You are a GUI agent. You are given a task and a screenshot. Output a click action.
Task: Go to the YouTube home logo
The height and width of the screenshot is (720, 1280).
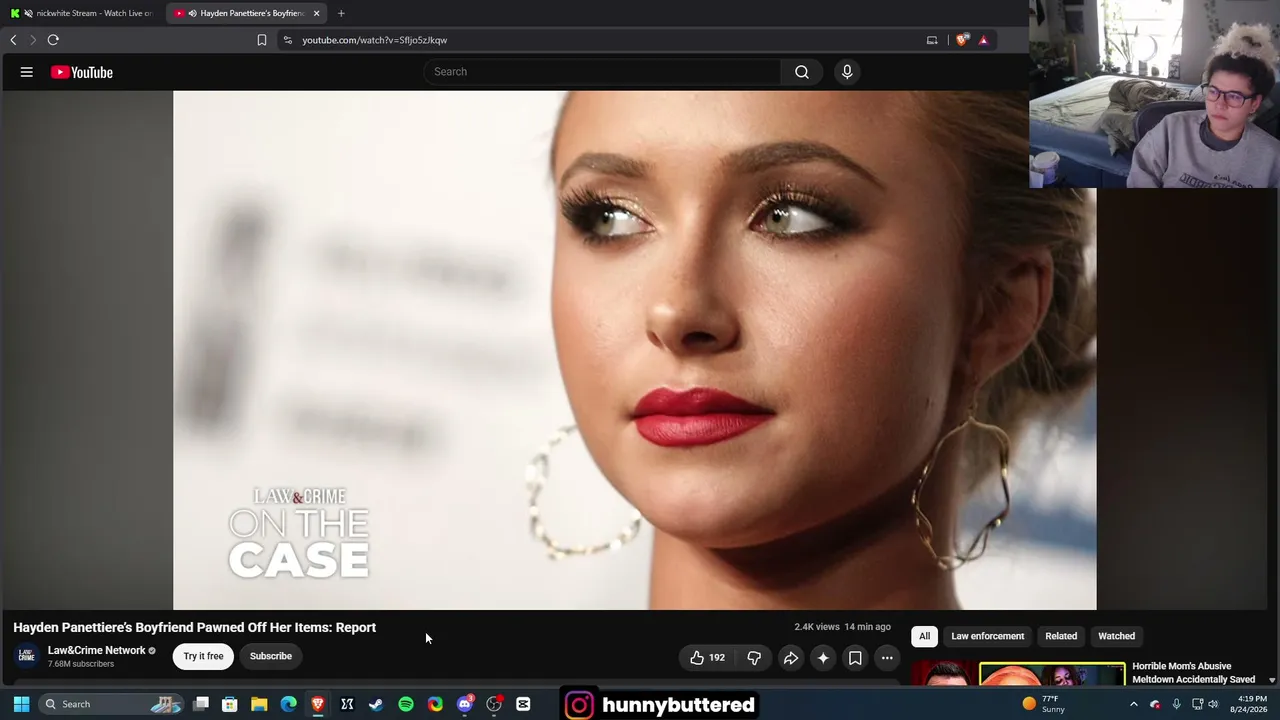click(82, 72)
